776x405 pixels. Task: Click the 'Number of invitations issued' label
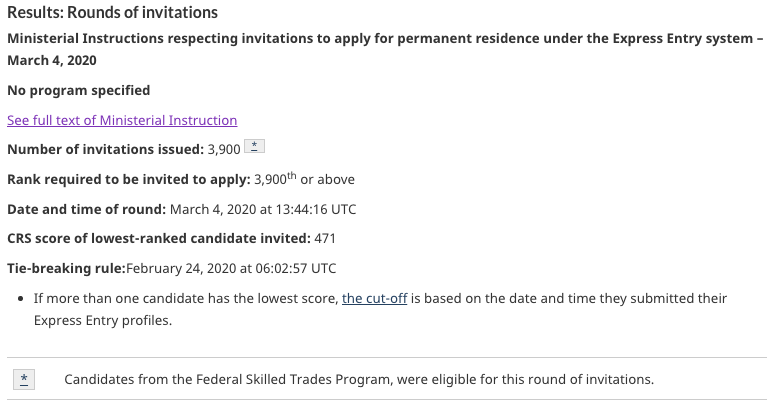[105, 149]
